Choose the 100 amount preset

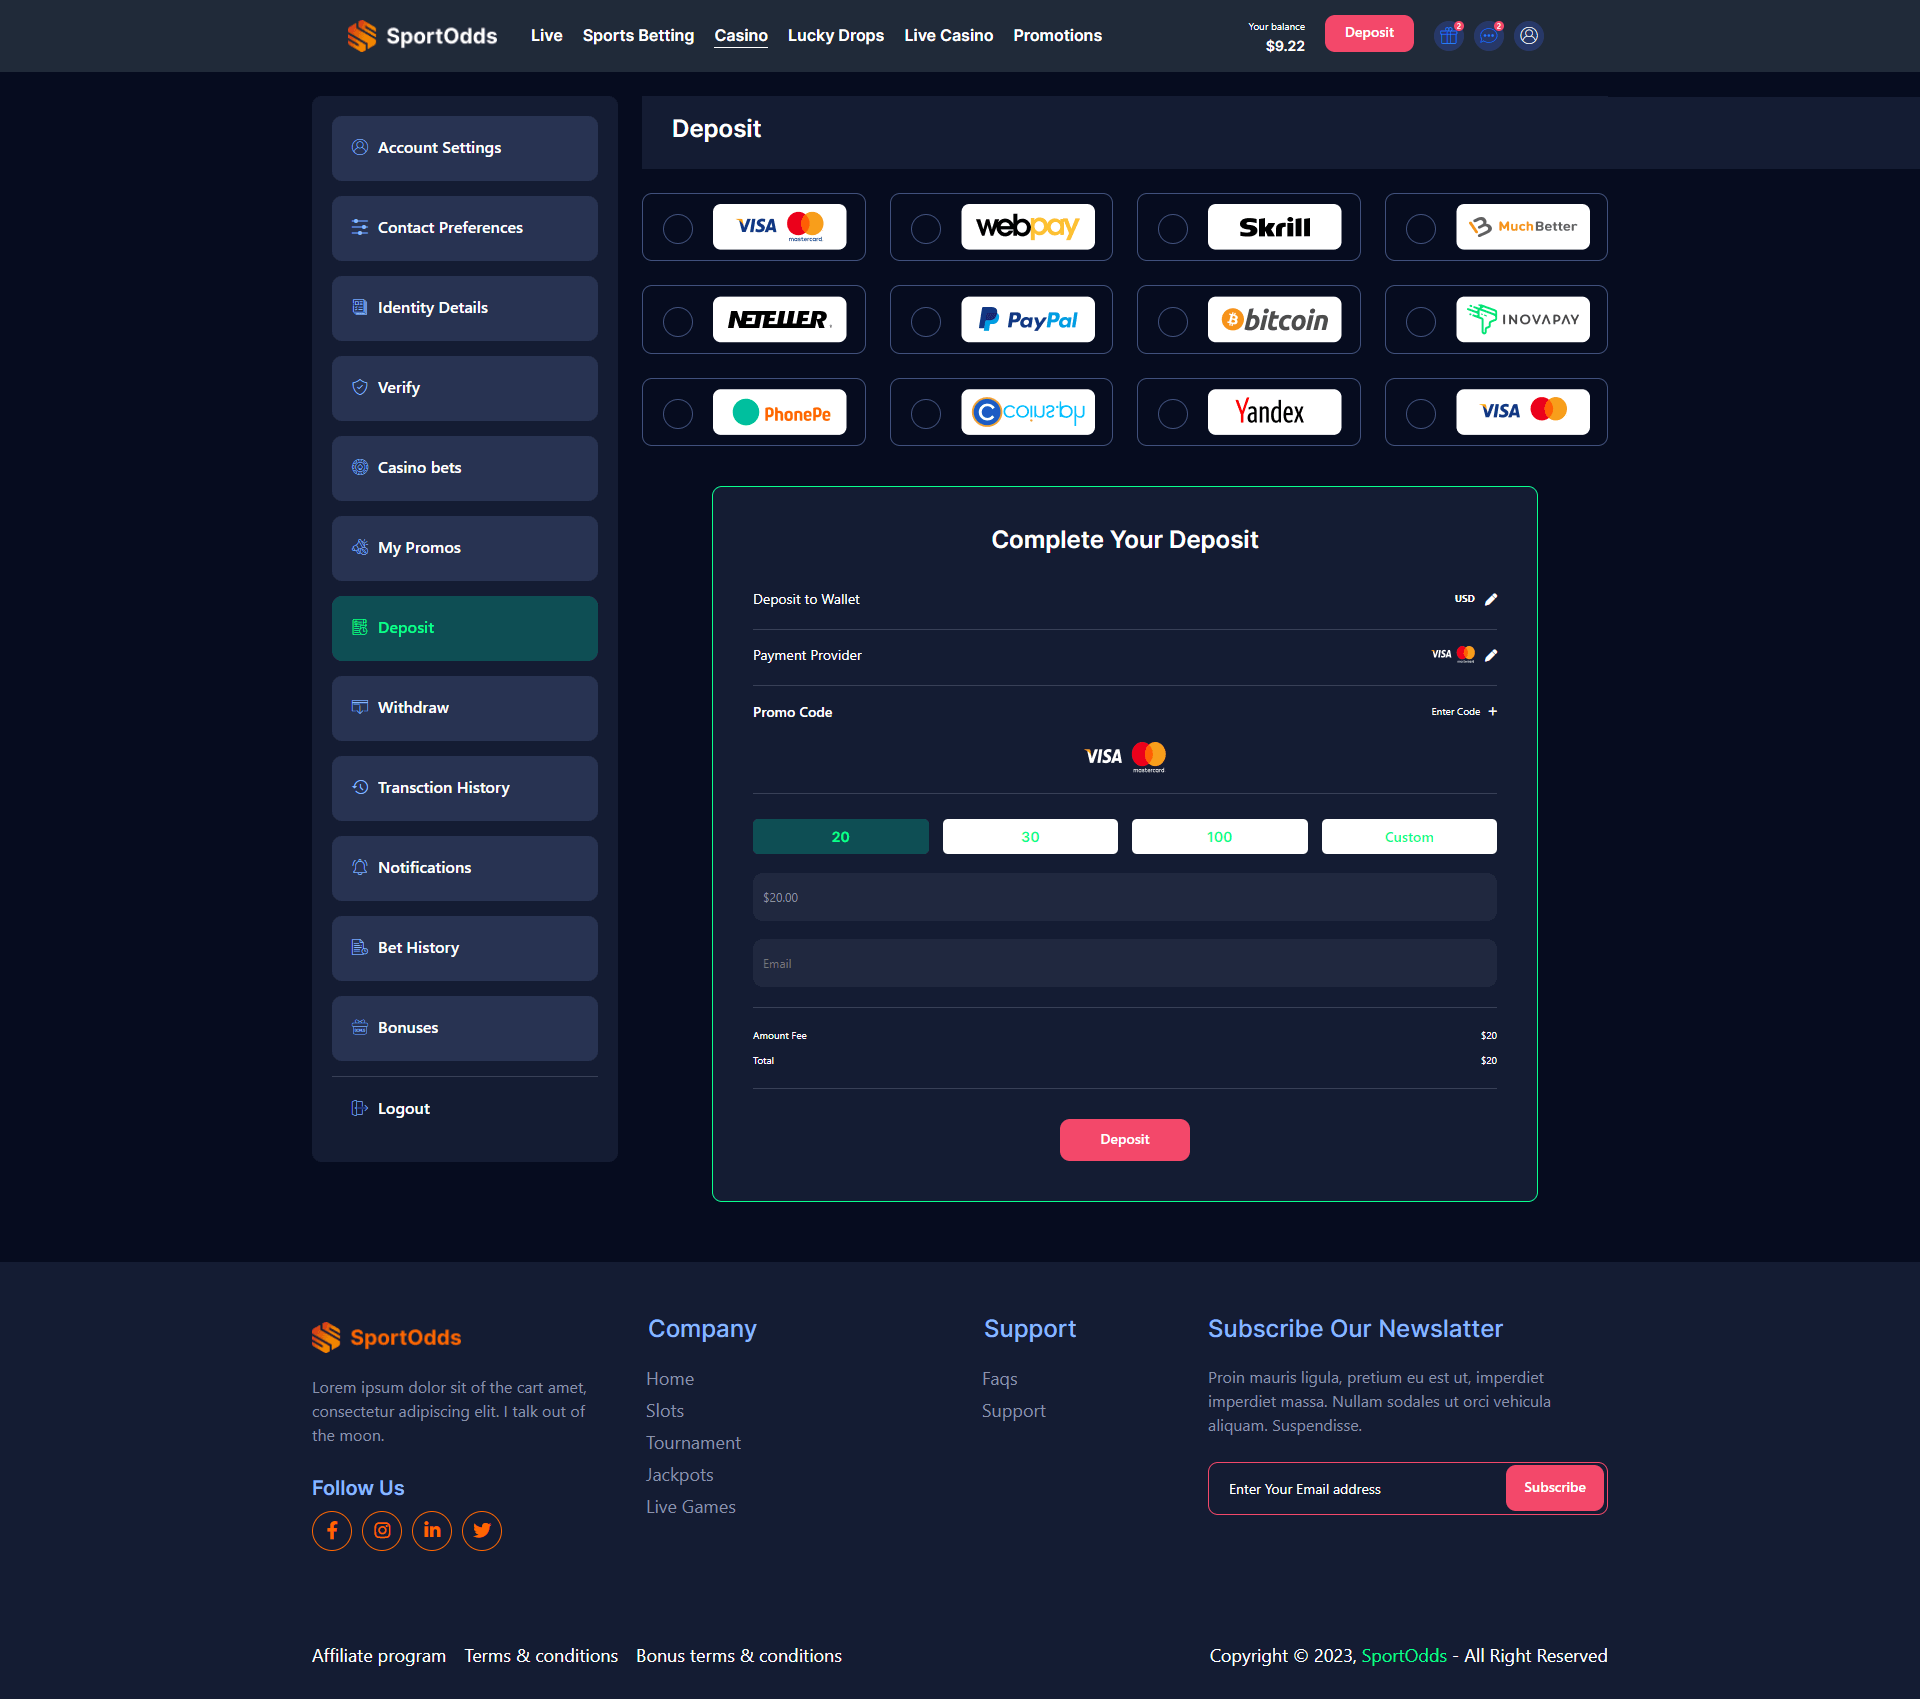point(1220,837)
